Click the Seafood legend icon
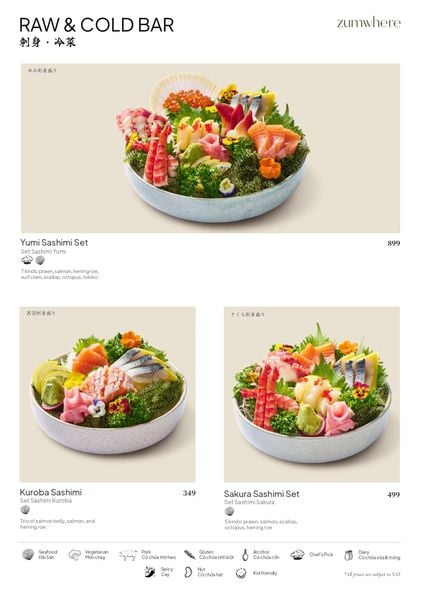 [28, 554]
